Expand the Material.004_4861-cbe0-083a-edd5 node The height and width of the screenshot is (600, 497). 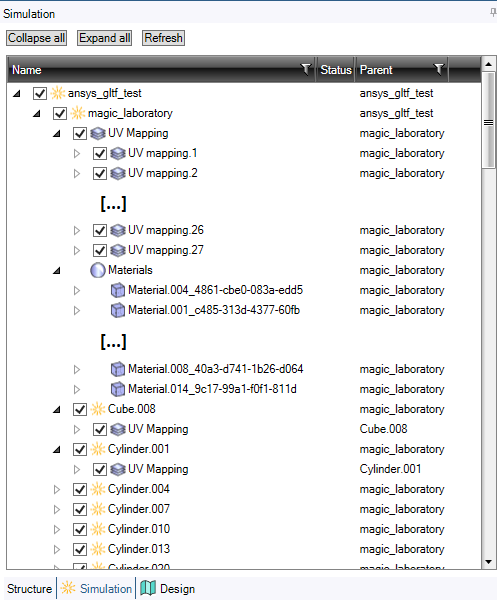[77, 290]
